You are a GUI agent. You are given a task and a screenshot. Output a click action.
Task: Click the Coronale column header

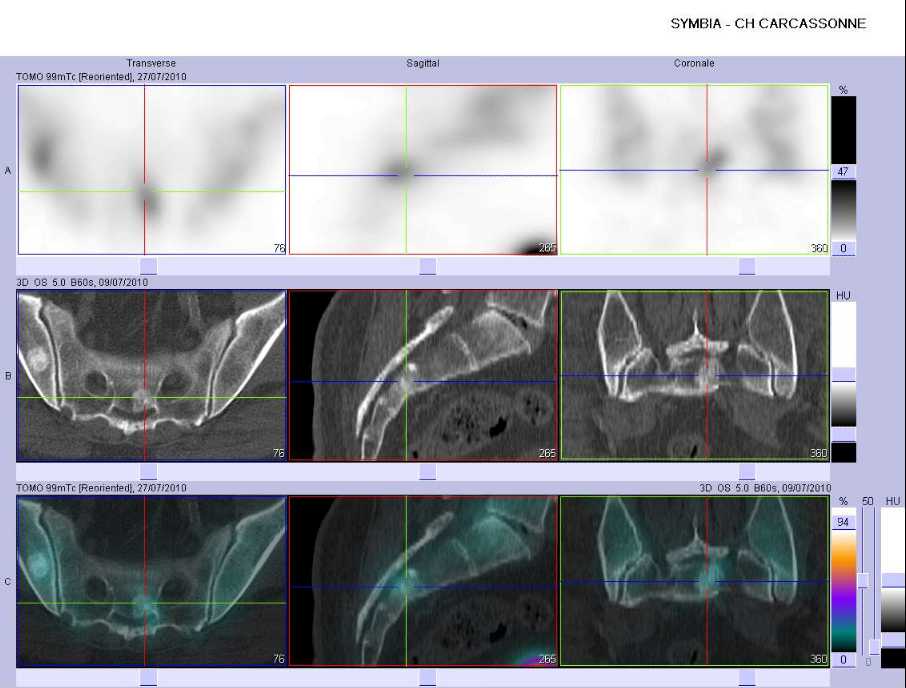point(694,63)
